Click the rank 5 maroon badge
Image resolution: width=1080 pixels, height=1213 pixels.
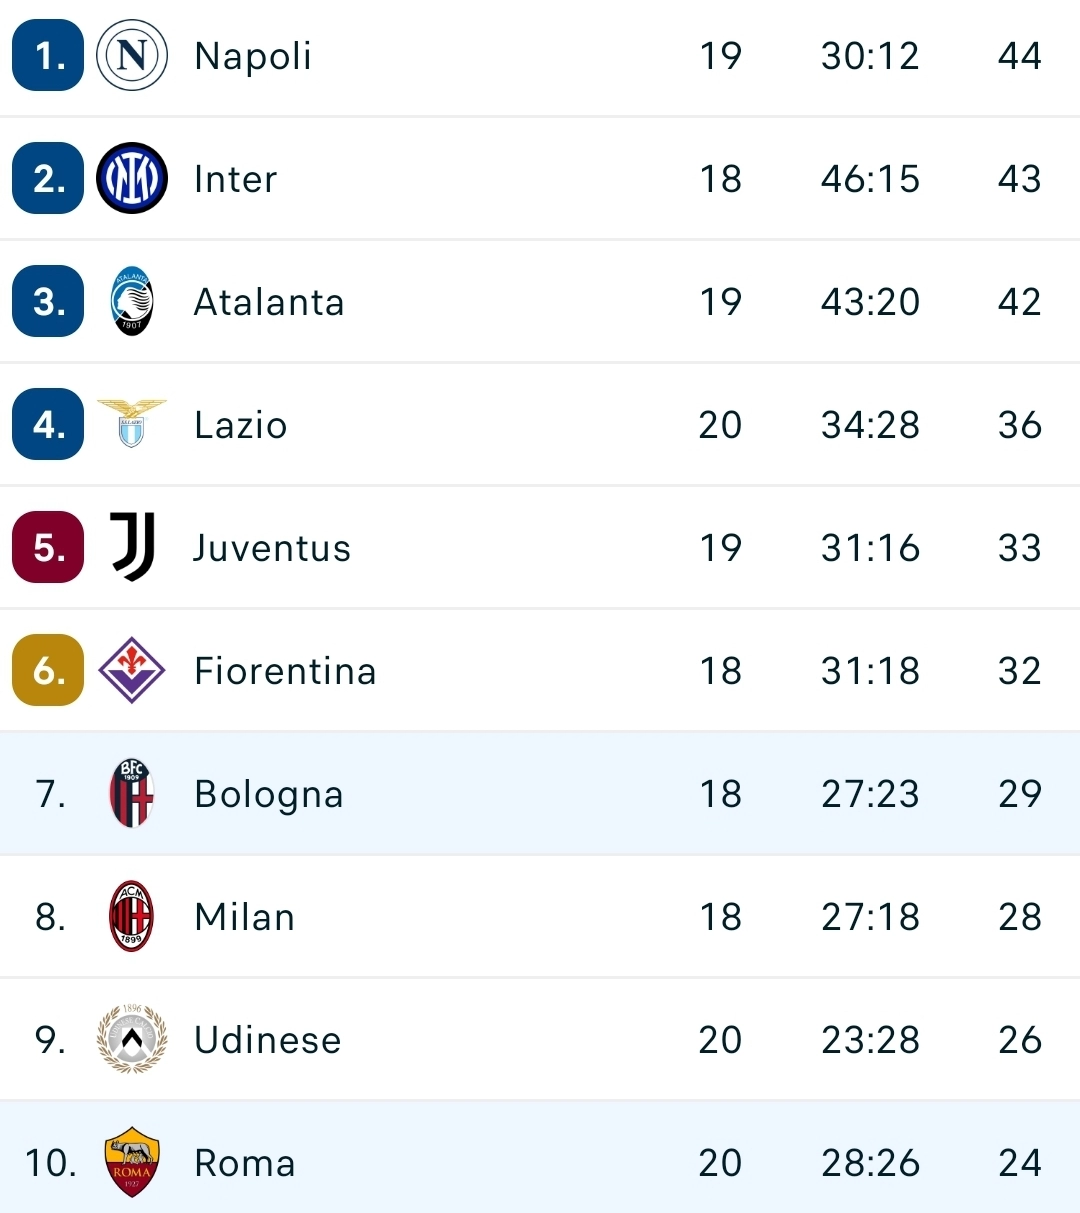(46, 547)
